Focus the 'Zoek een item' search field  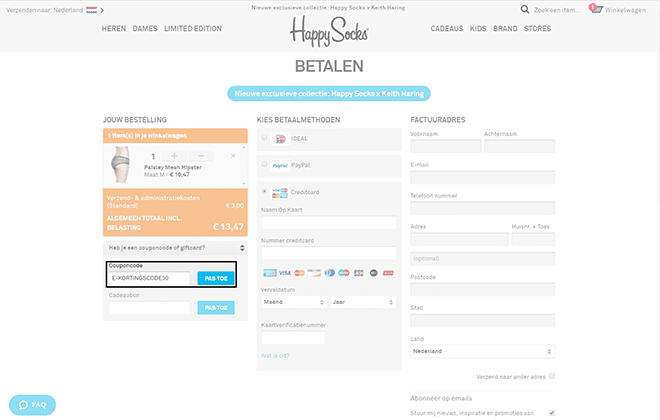(x=556, y=10)
